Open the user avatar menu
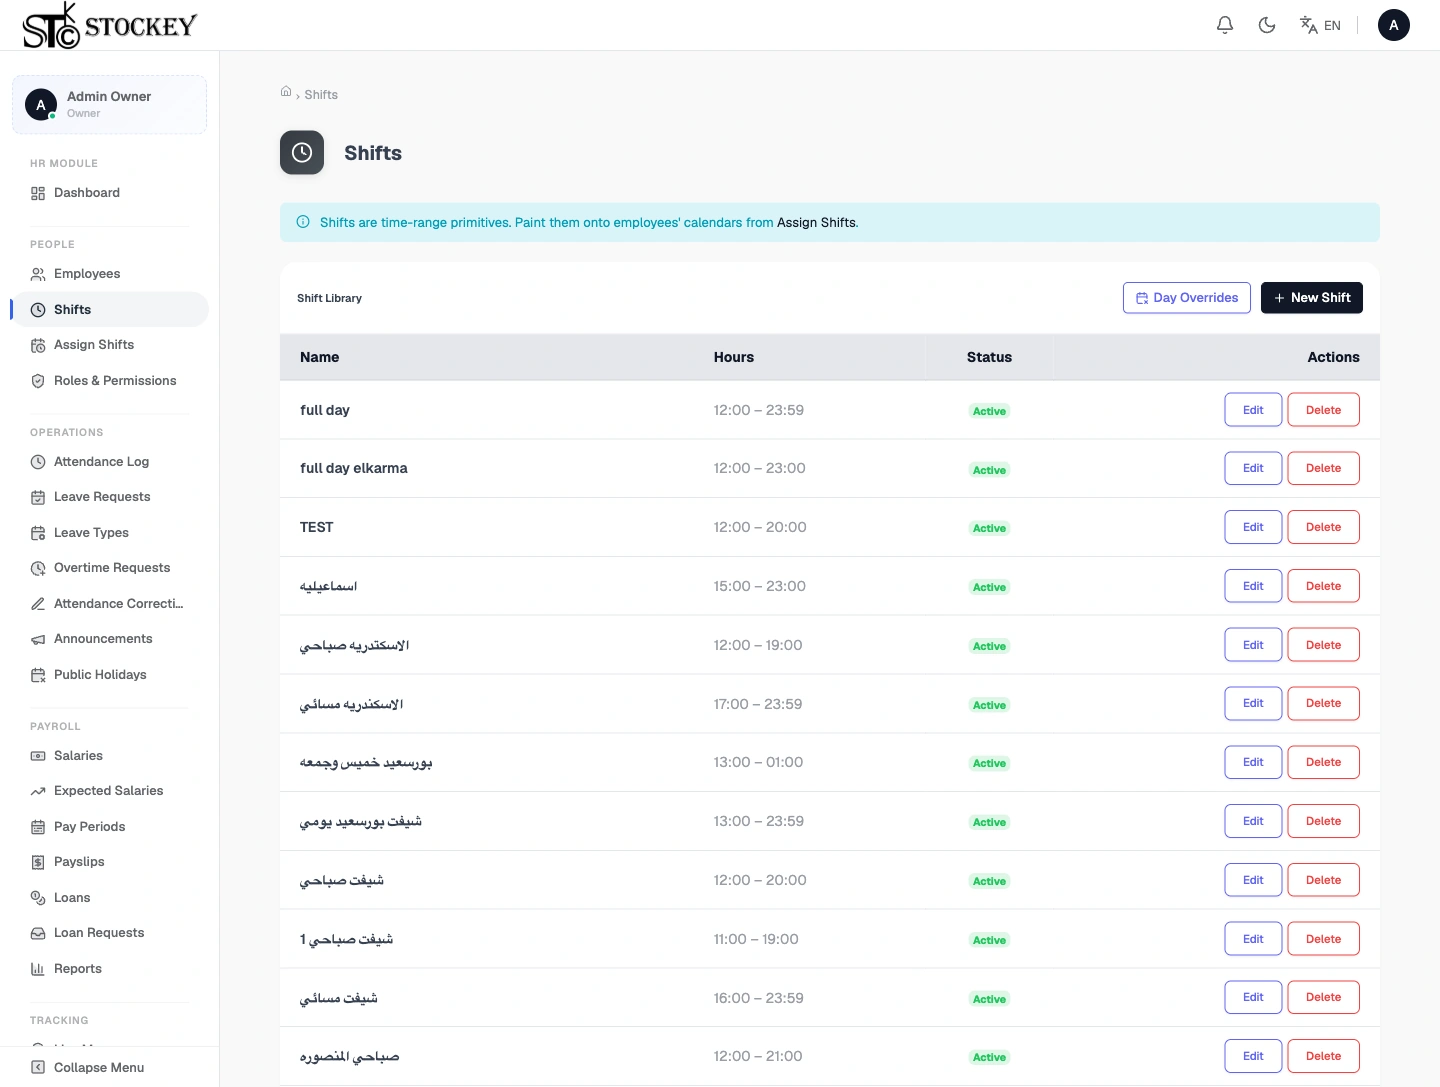The width and height of the screenshot is (1440, 1087). click(1394, 25)
